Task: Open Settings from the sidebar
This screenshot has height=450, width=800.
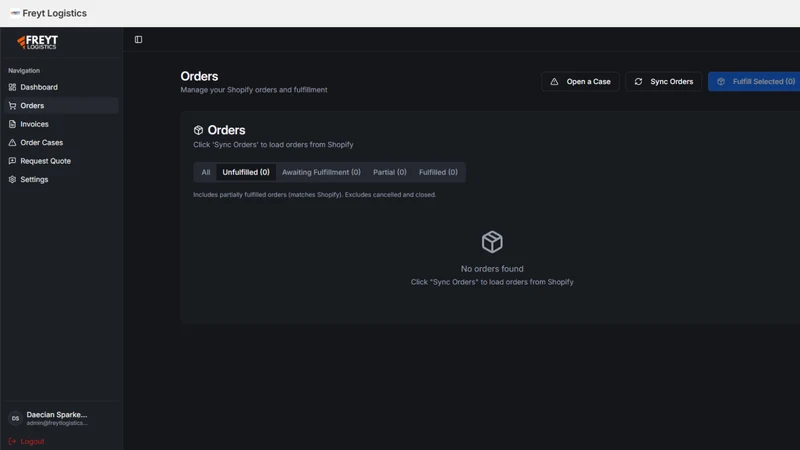Action: click(x=61, y=179)
